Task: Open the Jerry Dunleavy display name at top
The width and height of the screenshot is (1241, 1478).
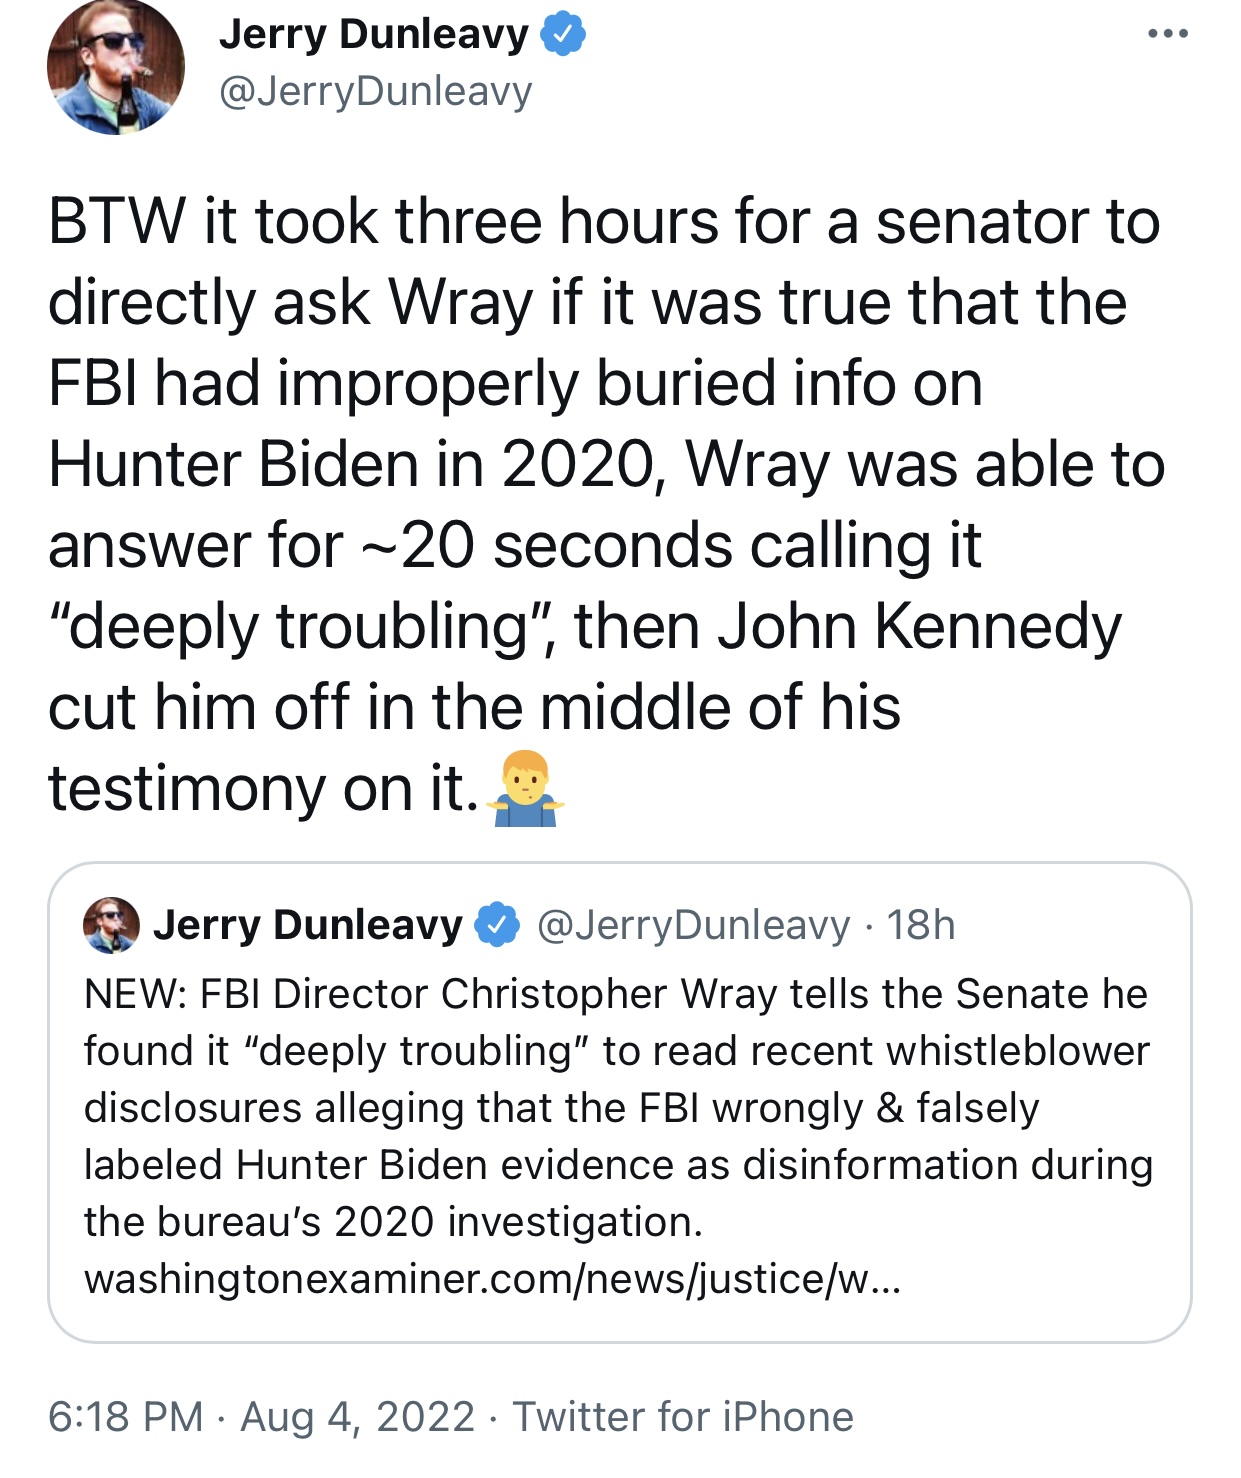Action: (373, 34)
